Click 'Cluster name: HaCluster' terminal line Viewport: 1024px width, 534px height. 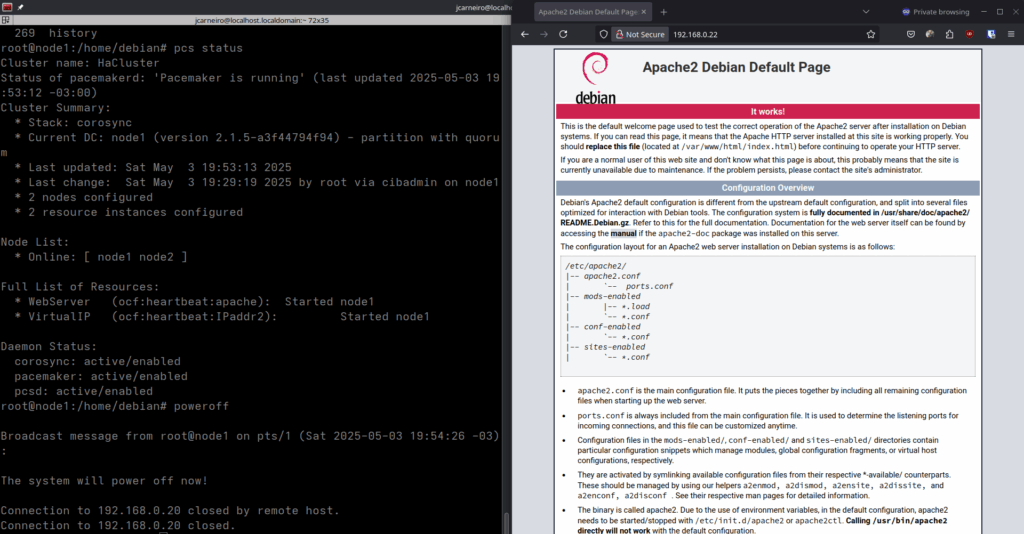point(80,63)
